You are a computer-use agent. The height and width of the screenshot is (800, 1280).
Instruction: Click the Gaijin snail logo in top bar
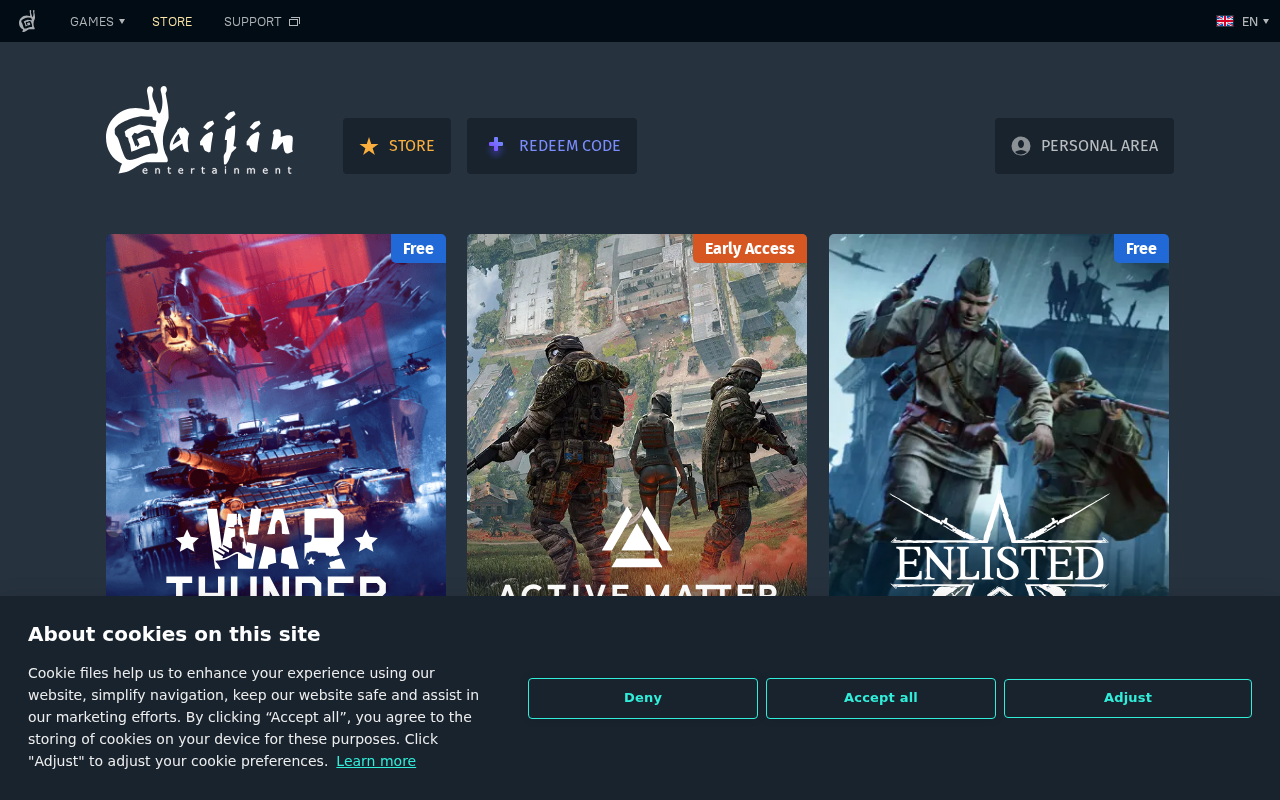pyautogui.click(x=27, y=21)
